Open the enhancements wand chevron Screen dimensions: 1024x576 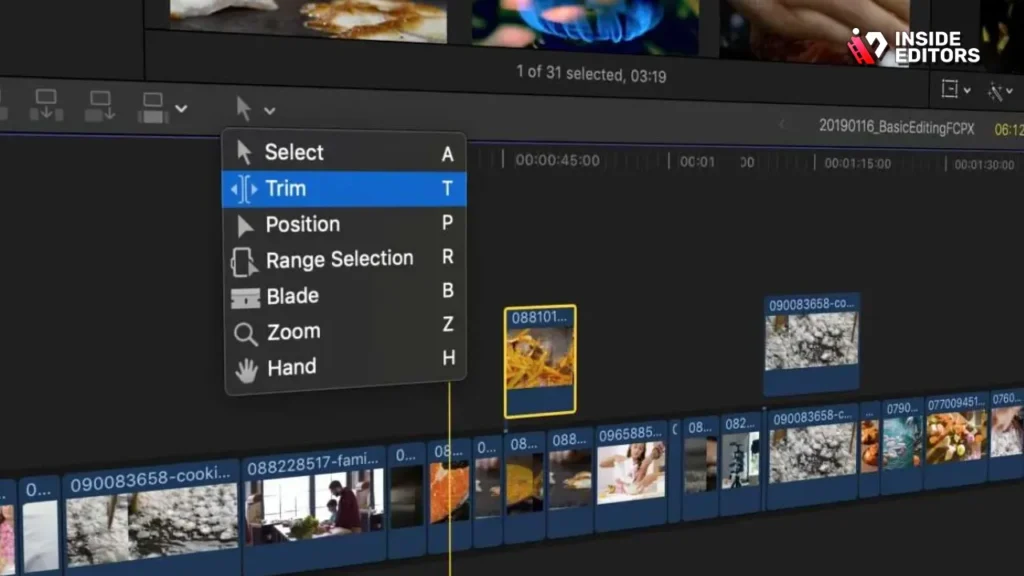click(1010, 91)
